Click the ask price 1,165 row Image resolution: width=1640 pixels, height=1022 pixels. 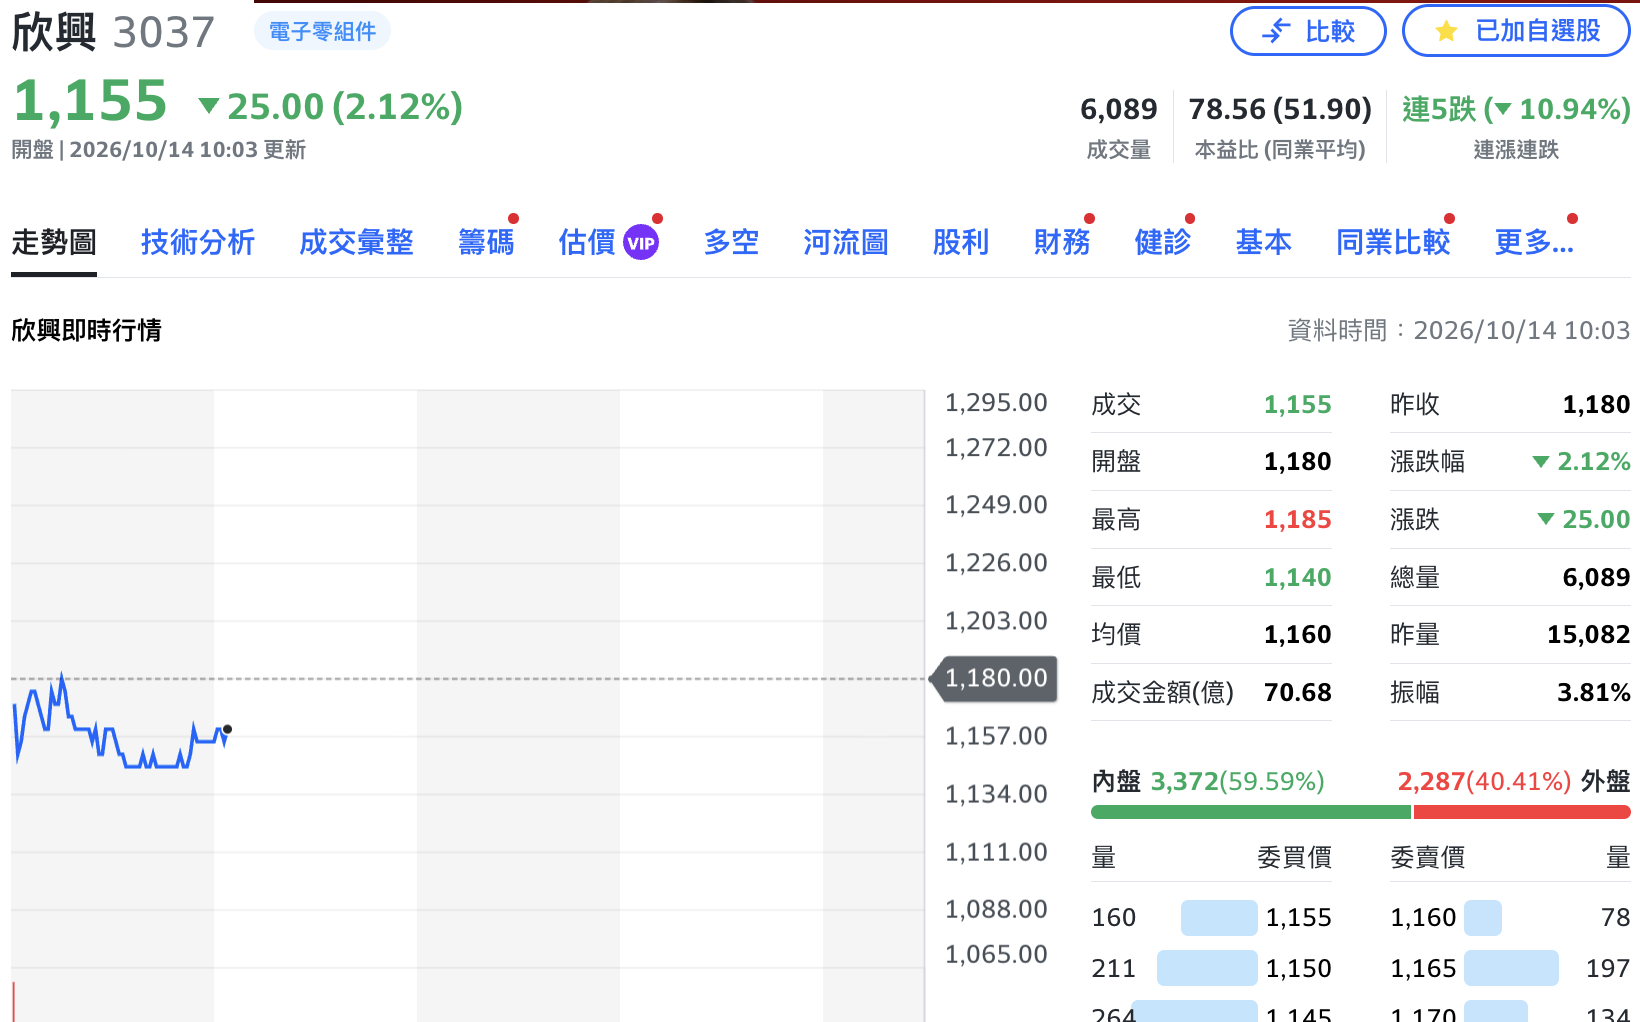click(x=1510, y=968)
